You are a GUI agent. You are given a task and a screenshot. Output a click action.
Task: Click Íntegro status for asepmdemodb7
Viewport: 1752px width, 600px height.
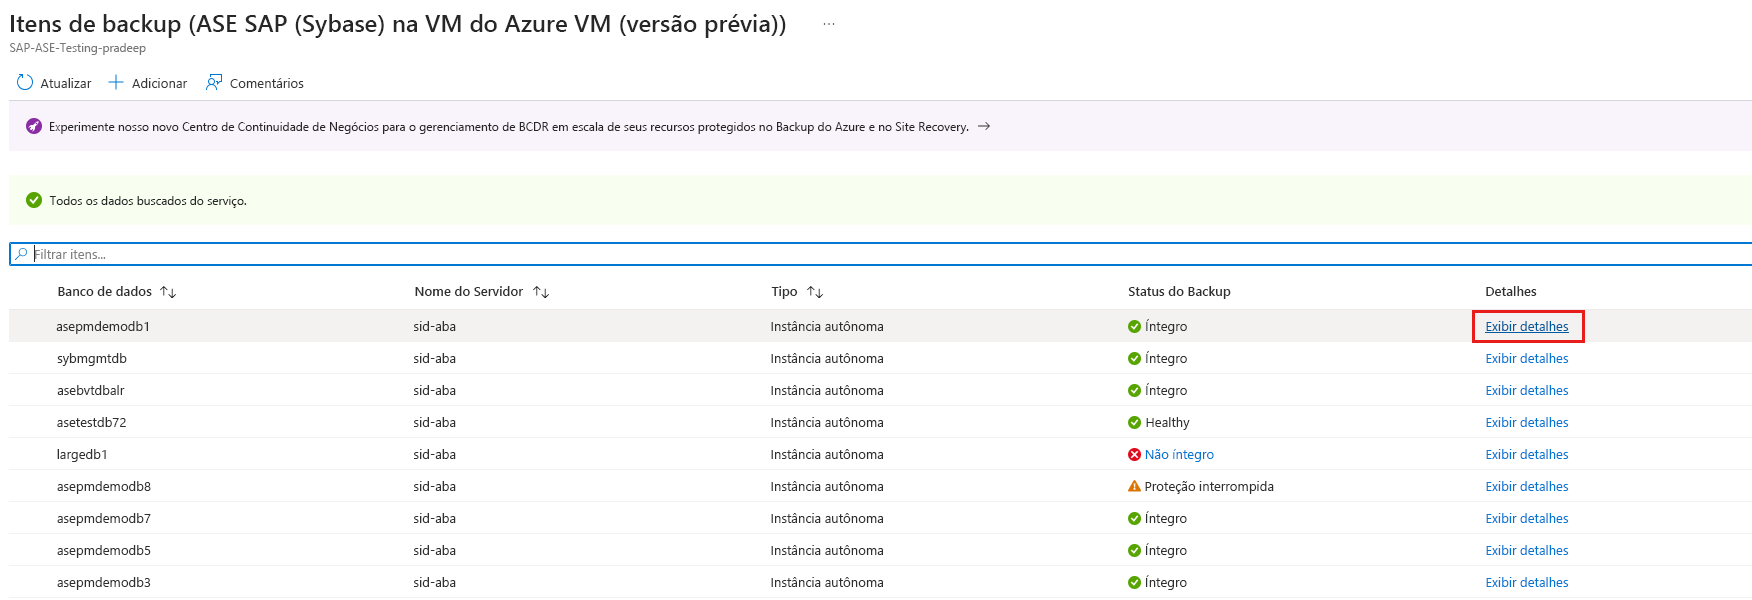(x=1166, y=518)
